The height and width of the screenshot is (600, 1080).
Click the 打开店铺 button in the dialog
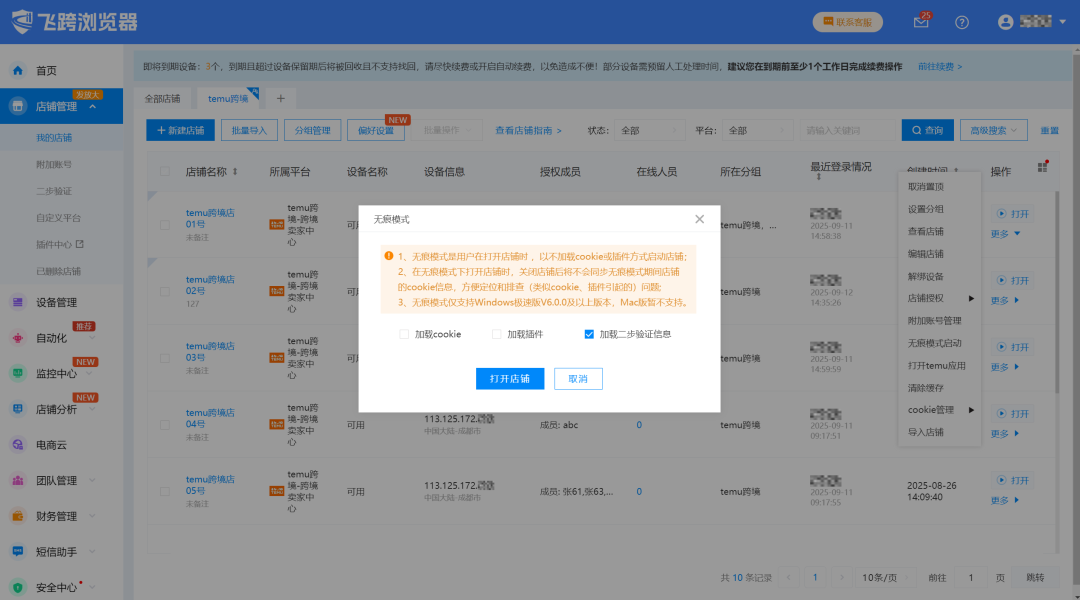[510, 378]
